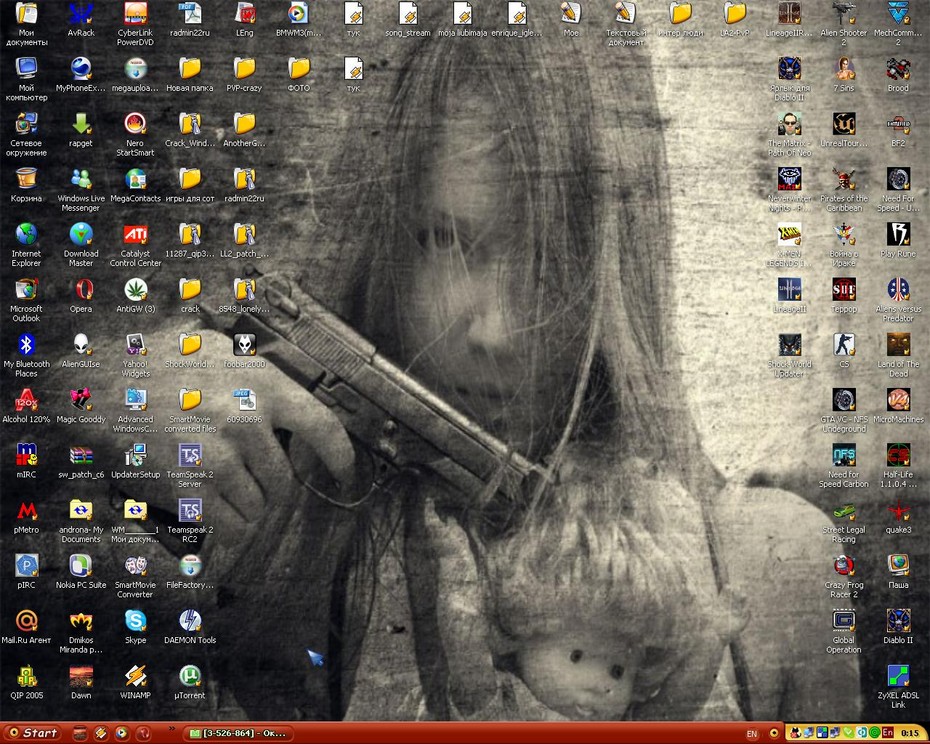Launch Magic Gooddy shortcut

[x=81, y=406]
